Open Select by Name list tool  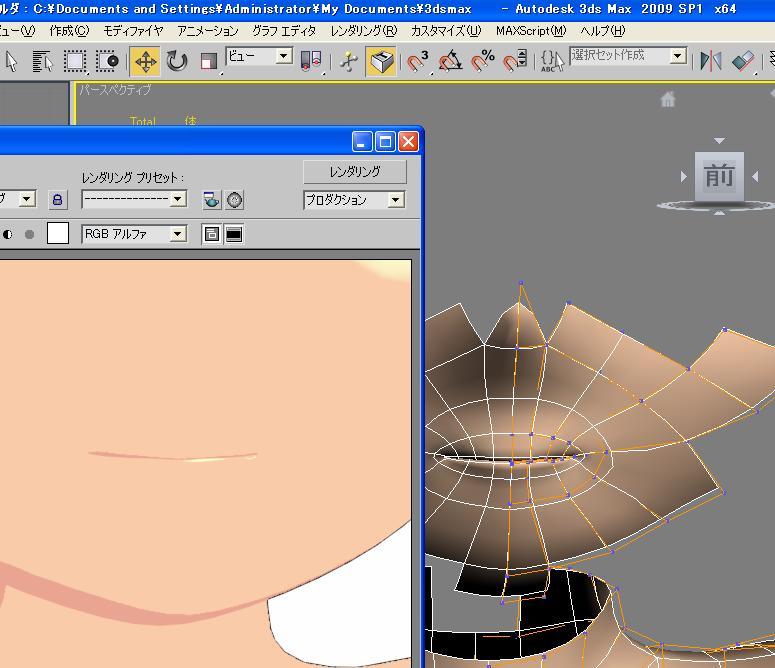point(43,62)
